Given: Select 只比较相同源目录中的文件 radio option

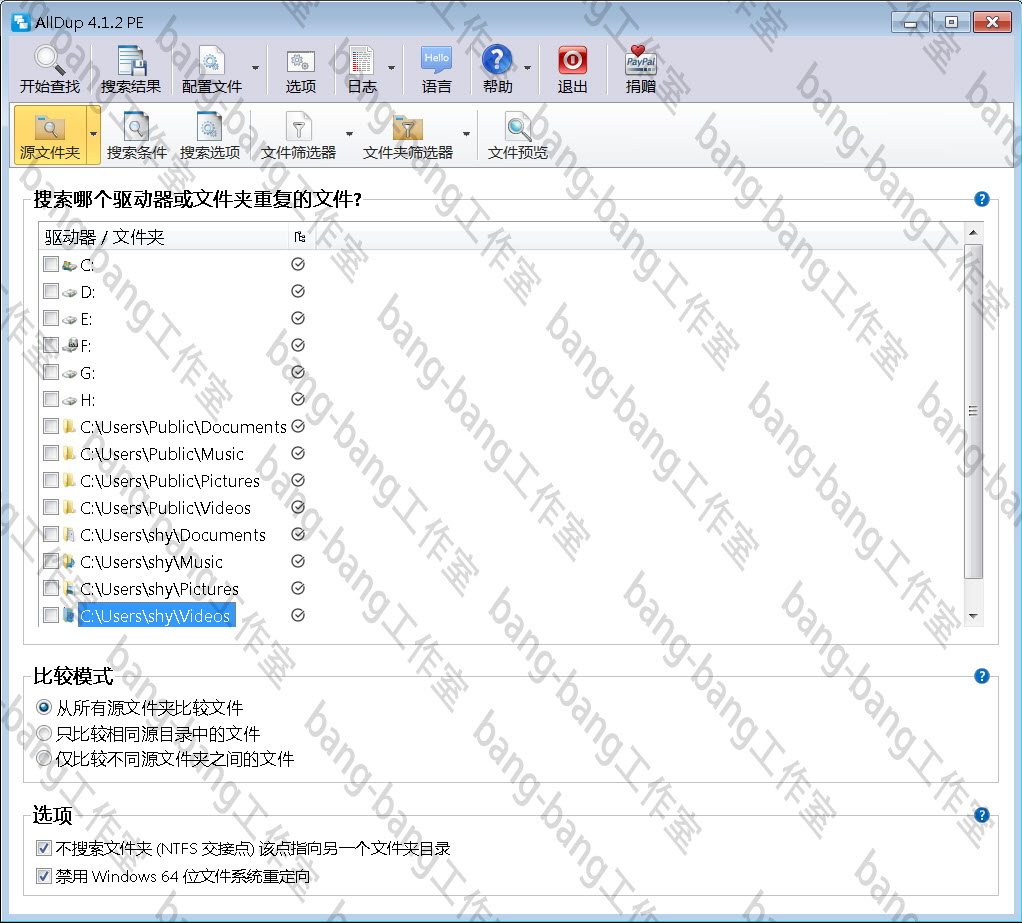Looking at the screenshot, I should pos(43,733).
